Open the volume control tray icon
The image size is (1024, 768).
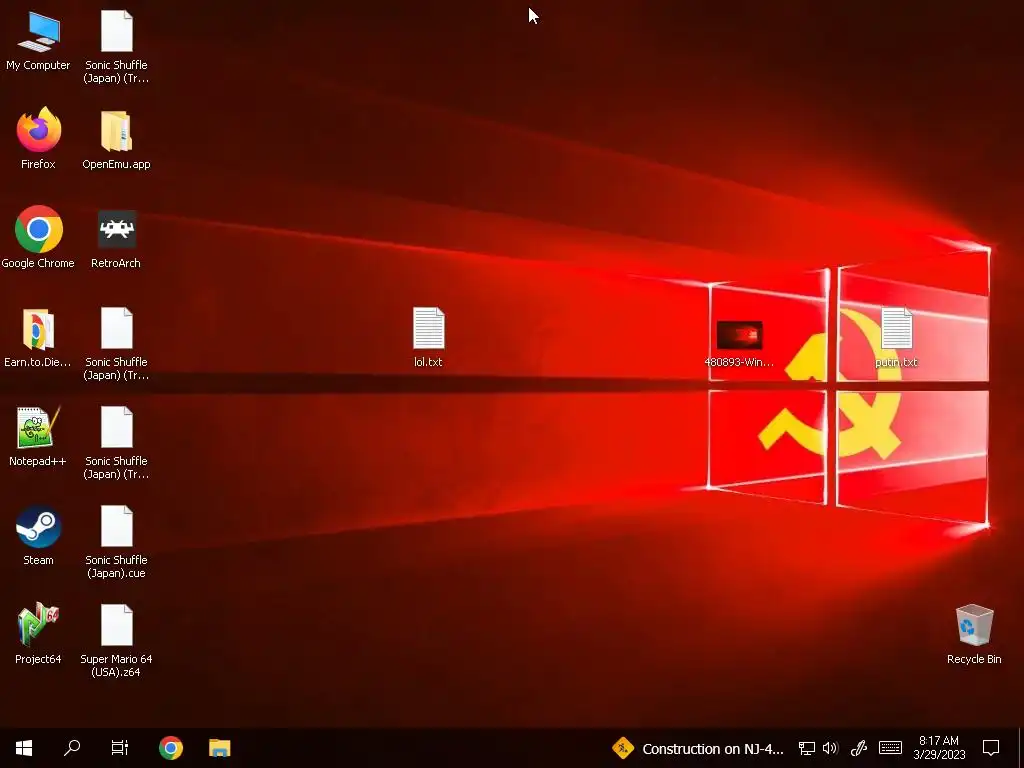coord(831,748)
